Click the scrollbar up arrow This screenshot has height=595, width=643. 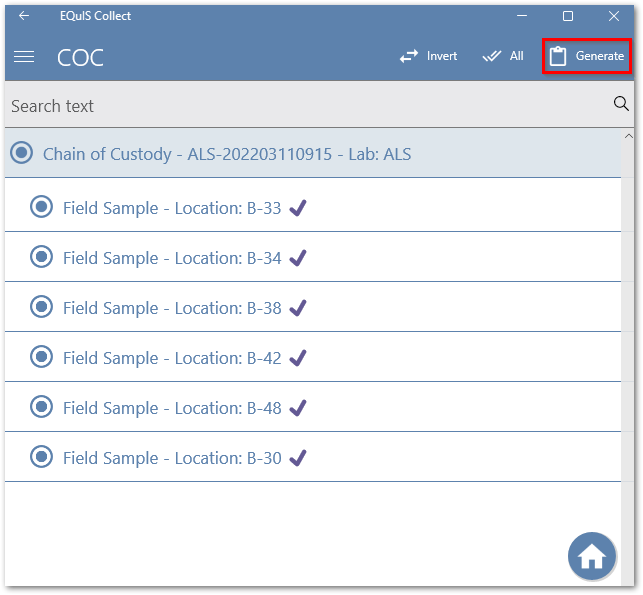[628, 136]
